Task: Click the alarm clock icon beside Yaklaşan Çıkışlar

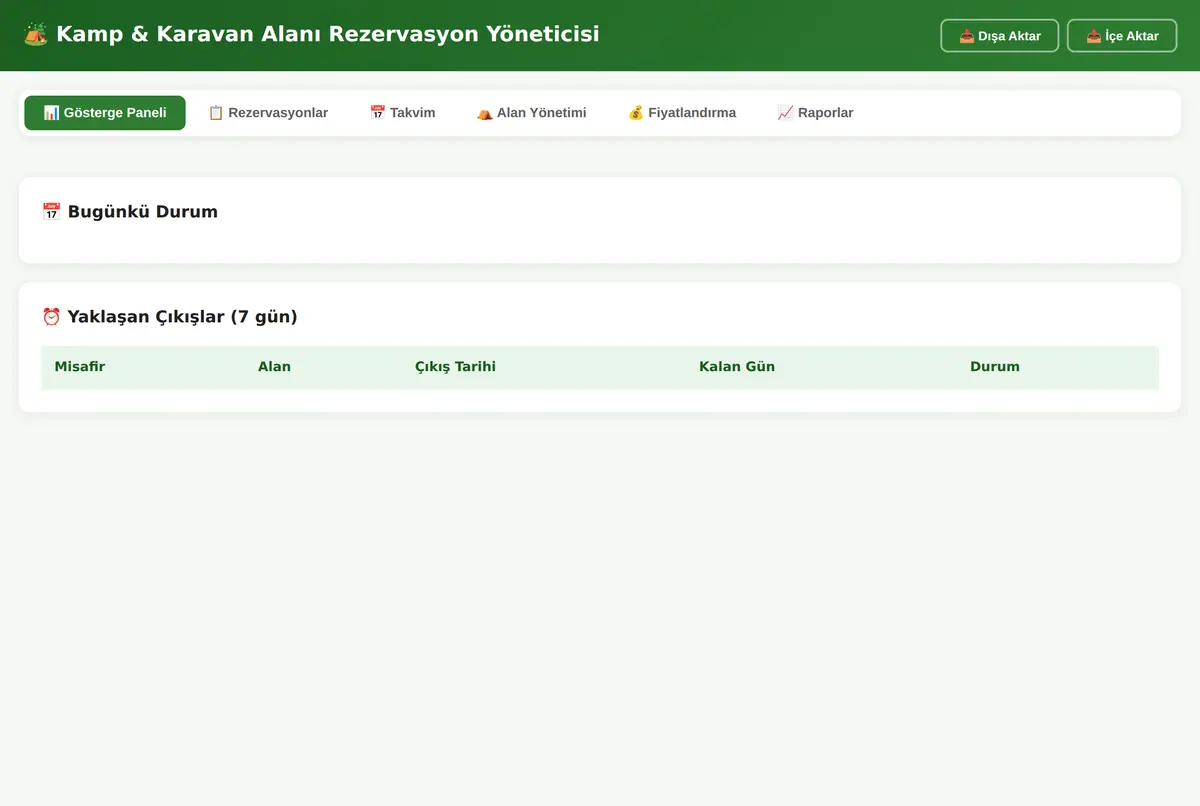Action: (51, 317)
